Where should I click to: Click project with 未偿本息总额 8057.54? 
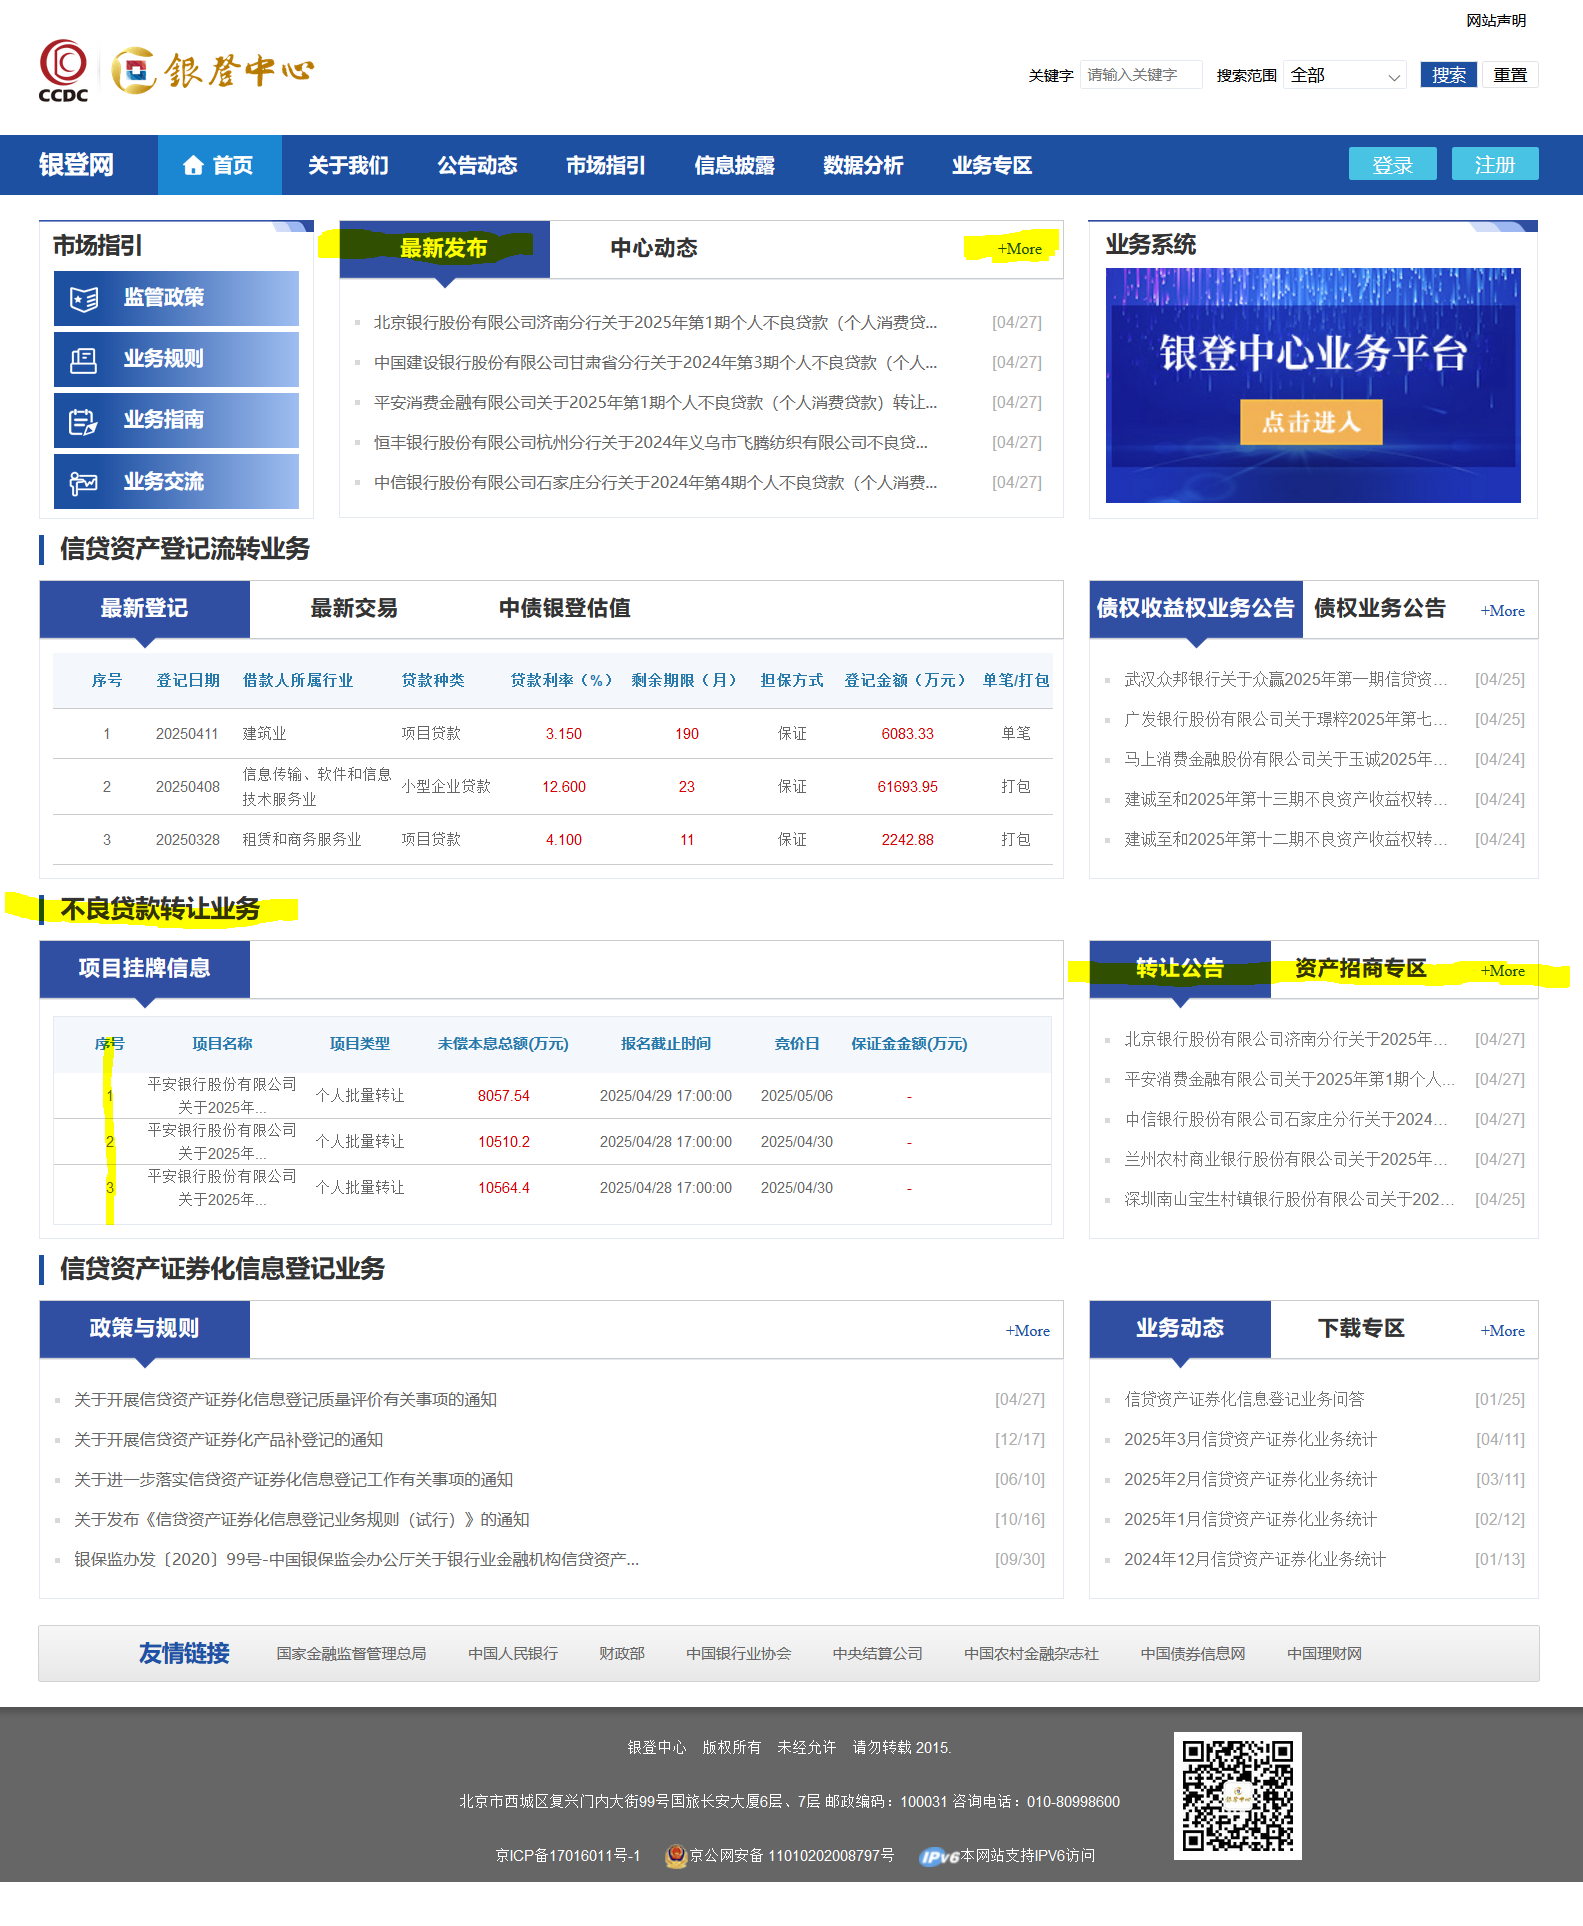click(x=552, y=1096)
